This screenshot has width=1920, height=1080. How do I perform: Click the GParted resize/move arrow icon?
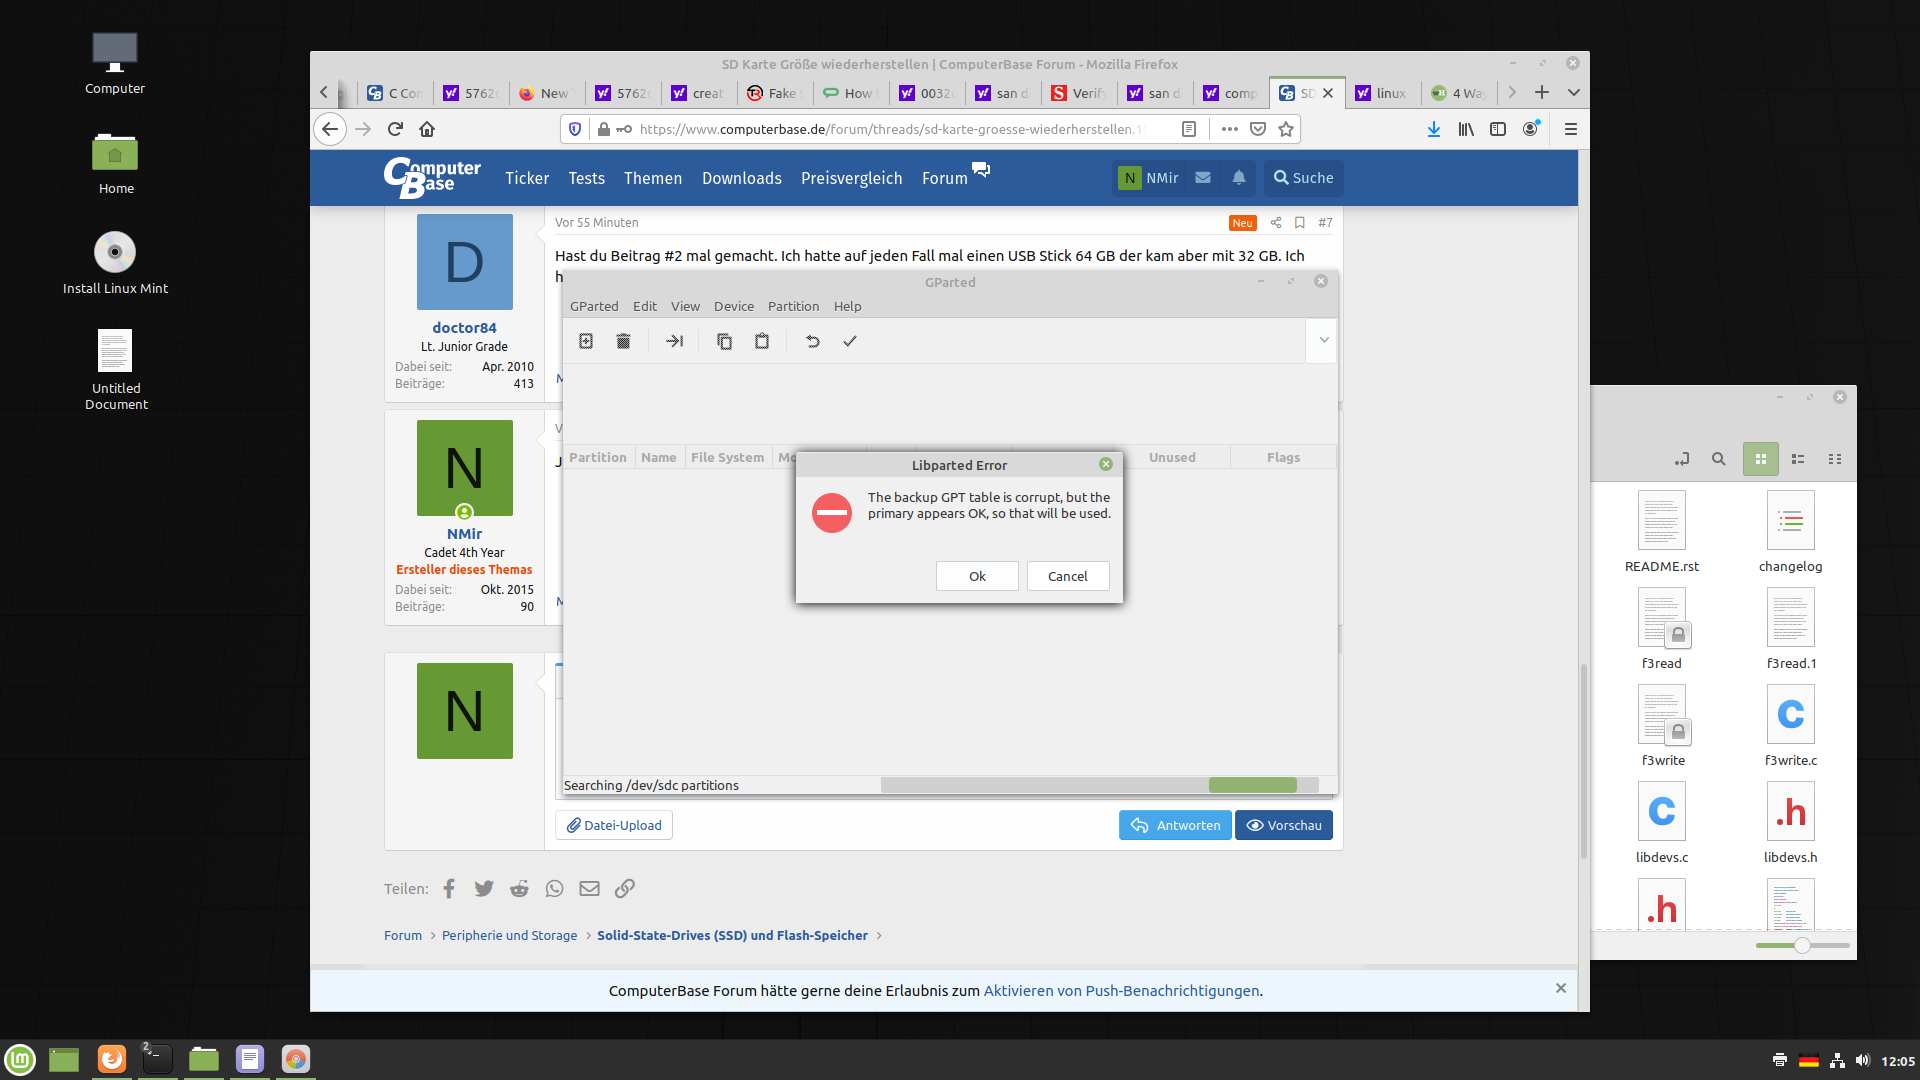tap(674, 341)
